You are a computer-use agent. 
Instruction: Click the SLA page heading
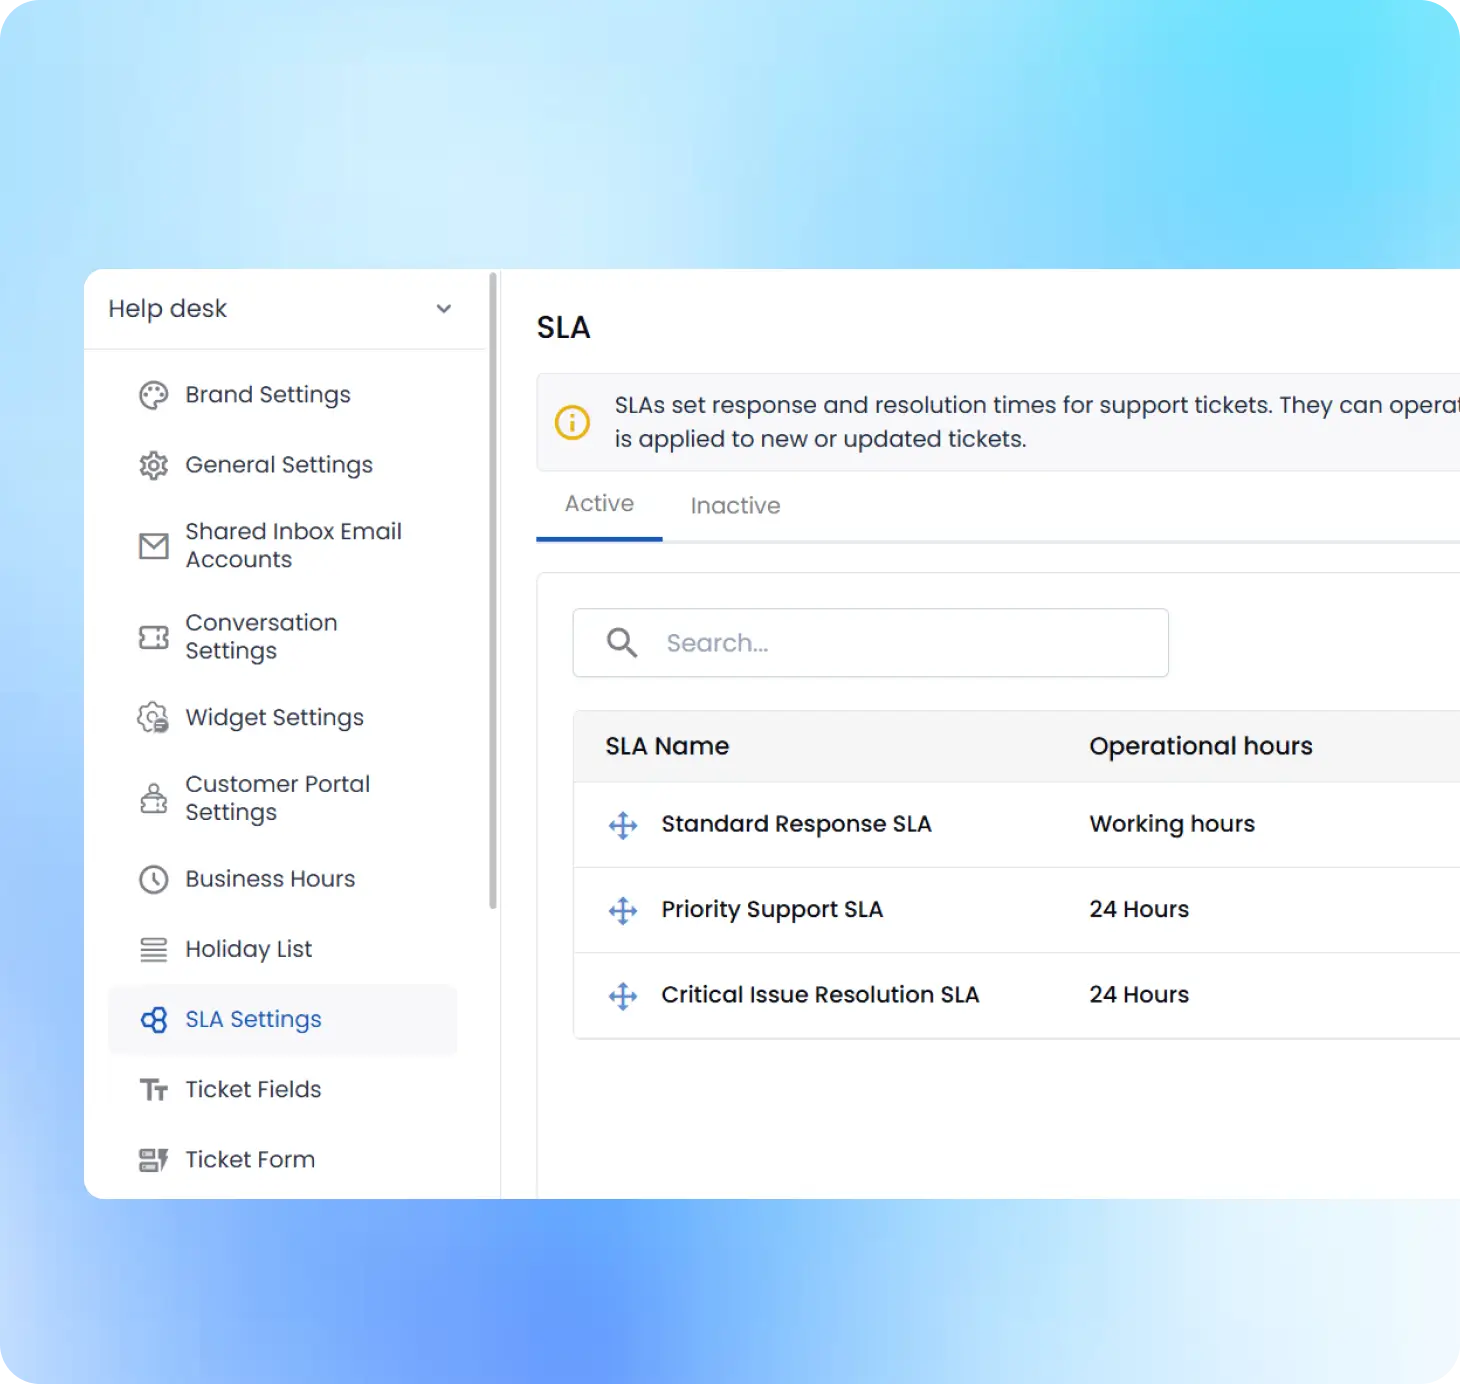coord(563,328)
